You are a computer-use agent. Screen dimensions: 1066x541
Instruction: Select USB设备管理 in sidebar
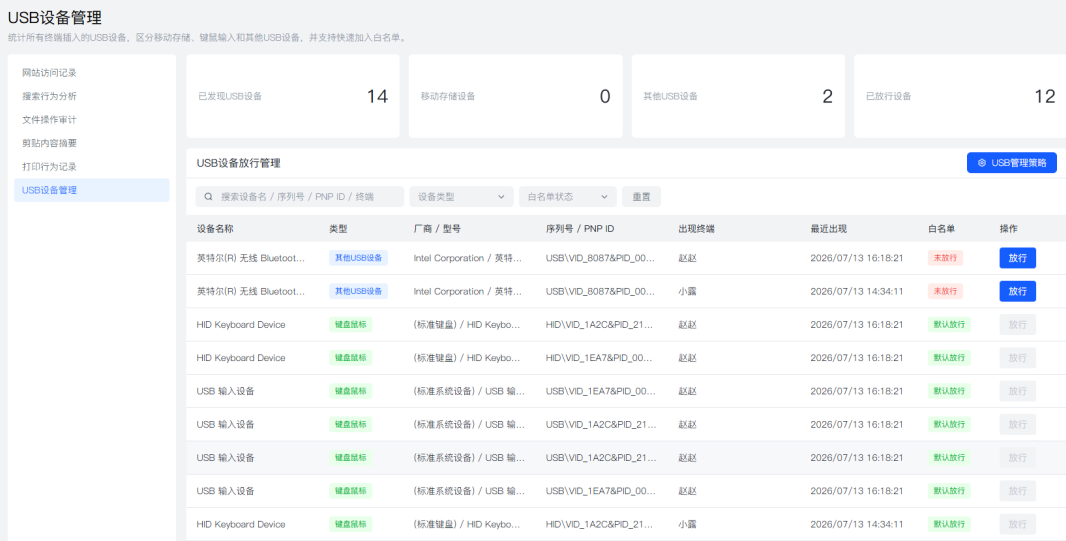pos(91,190)
